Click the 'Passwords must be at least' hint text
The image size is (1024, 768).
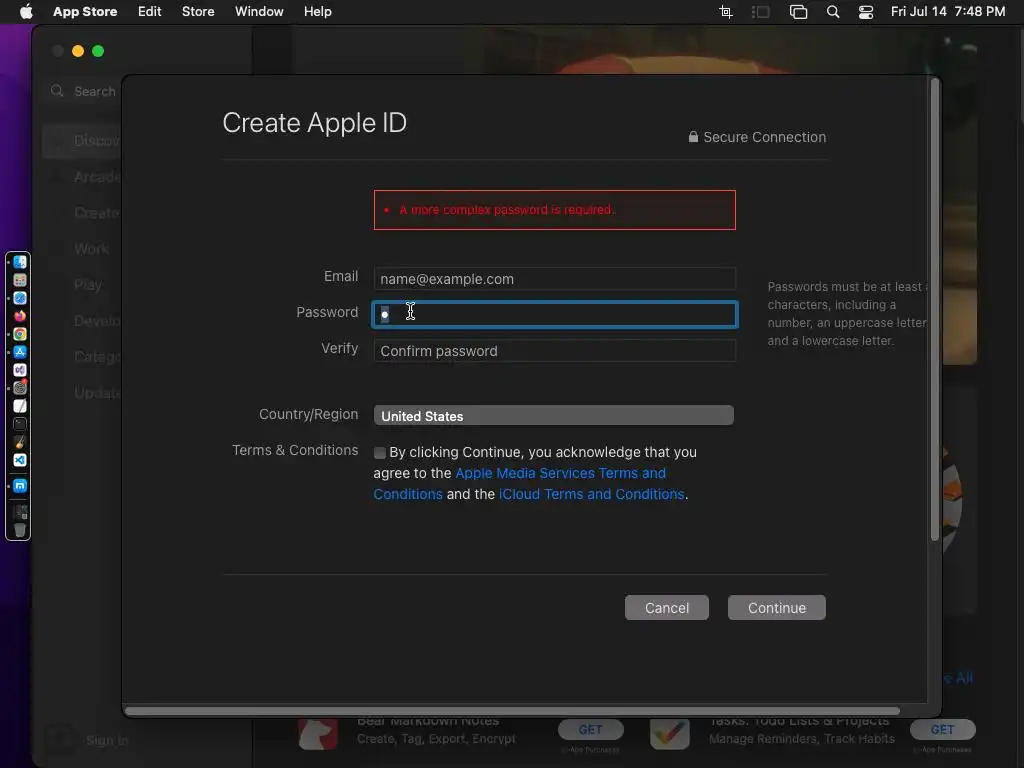coord(847,313)
